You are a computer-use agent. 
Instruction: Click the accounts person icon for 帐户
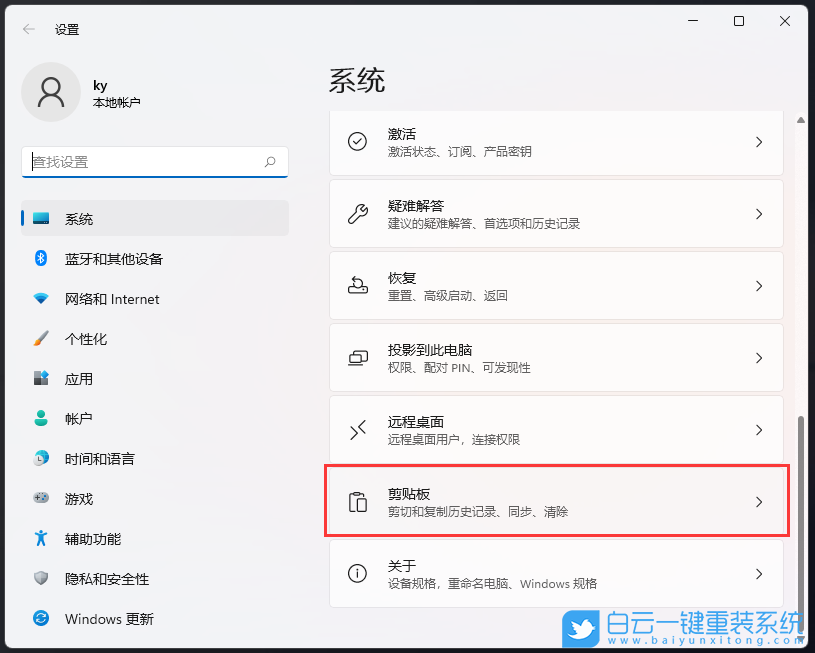(x=40, y=418)
